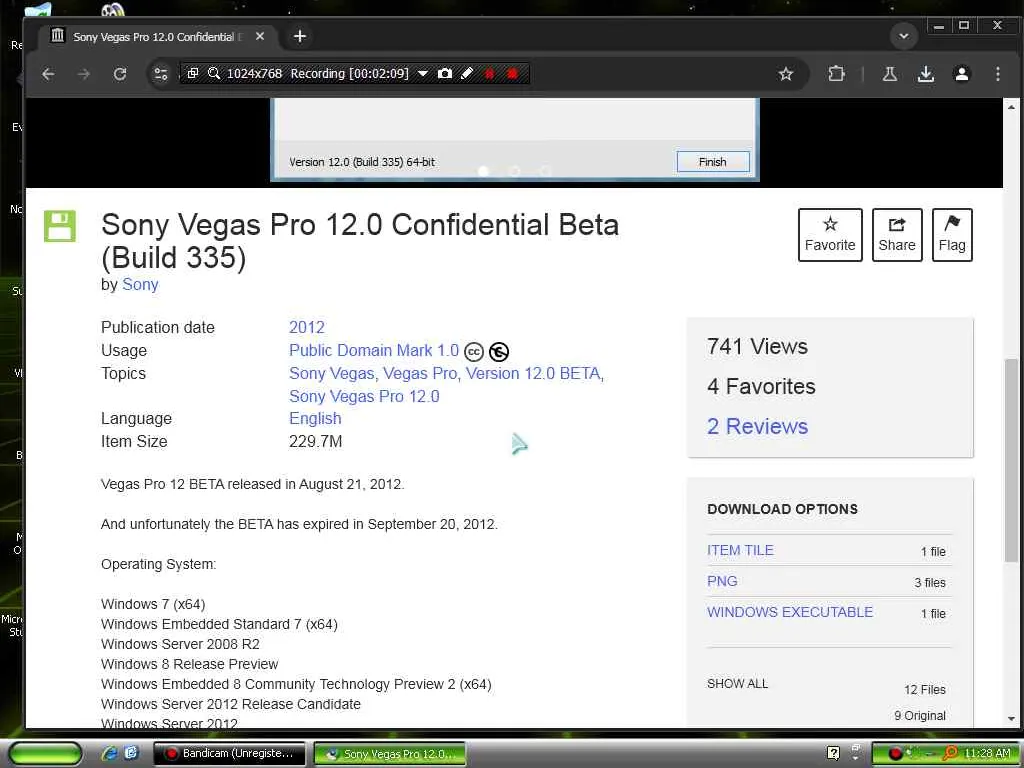Screen dimensions: 1024x768
Task: Open the browser profile icon
Action: pyautogui.click(x=961, y=74)
